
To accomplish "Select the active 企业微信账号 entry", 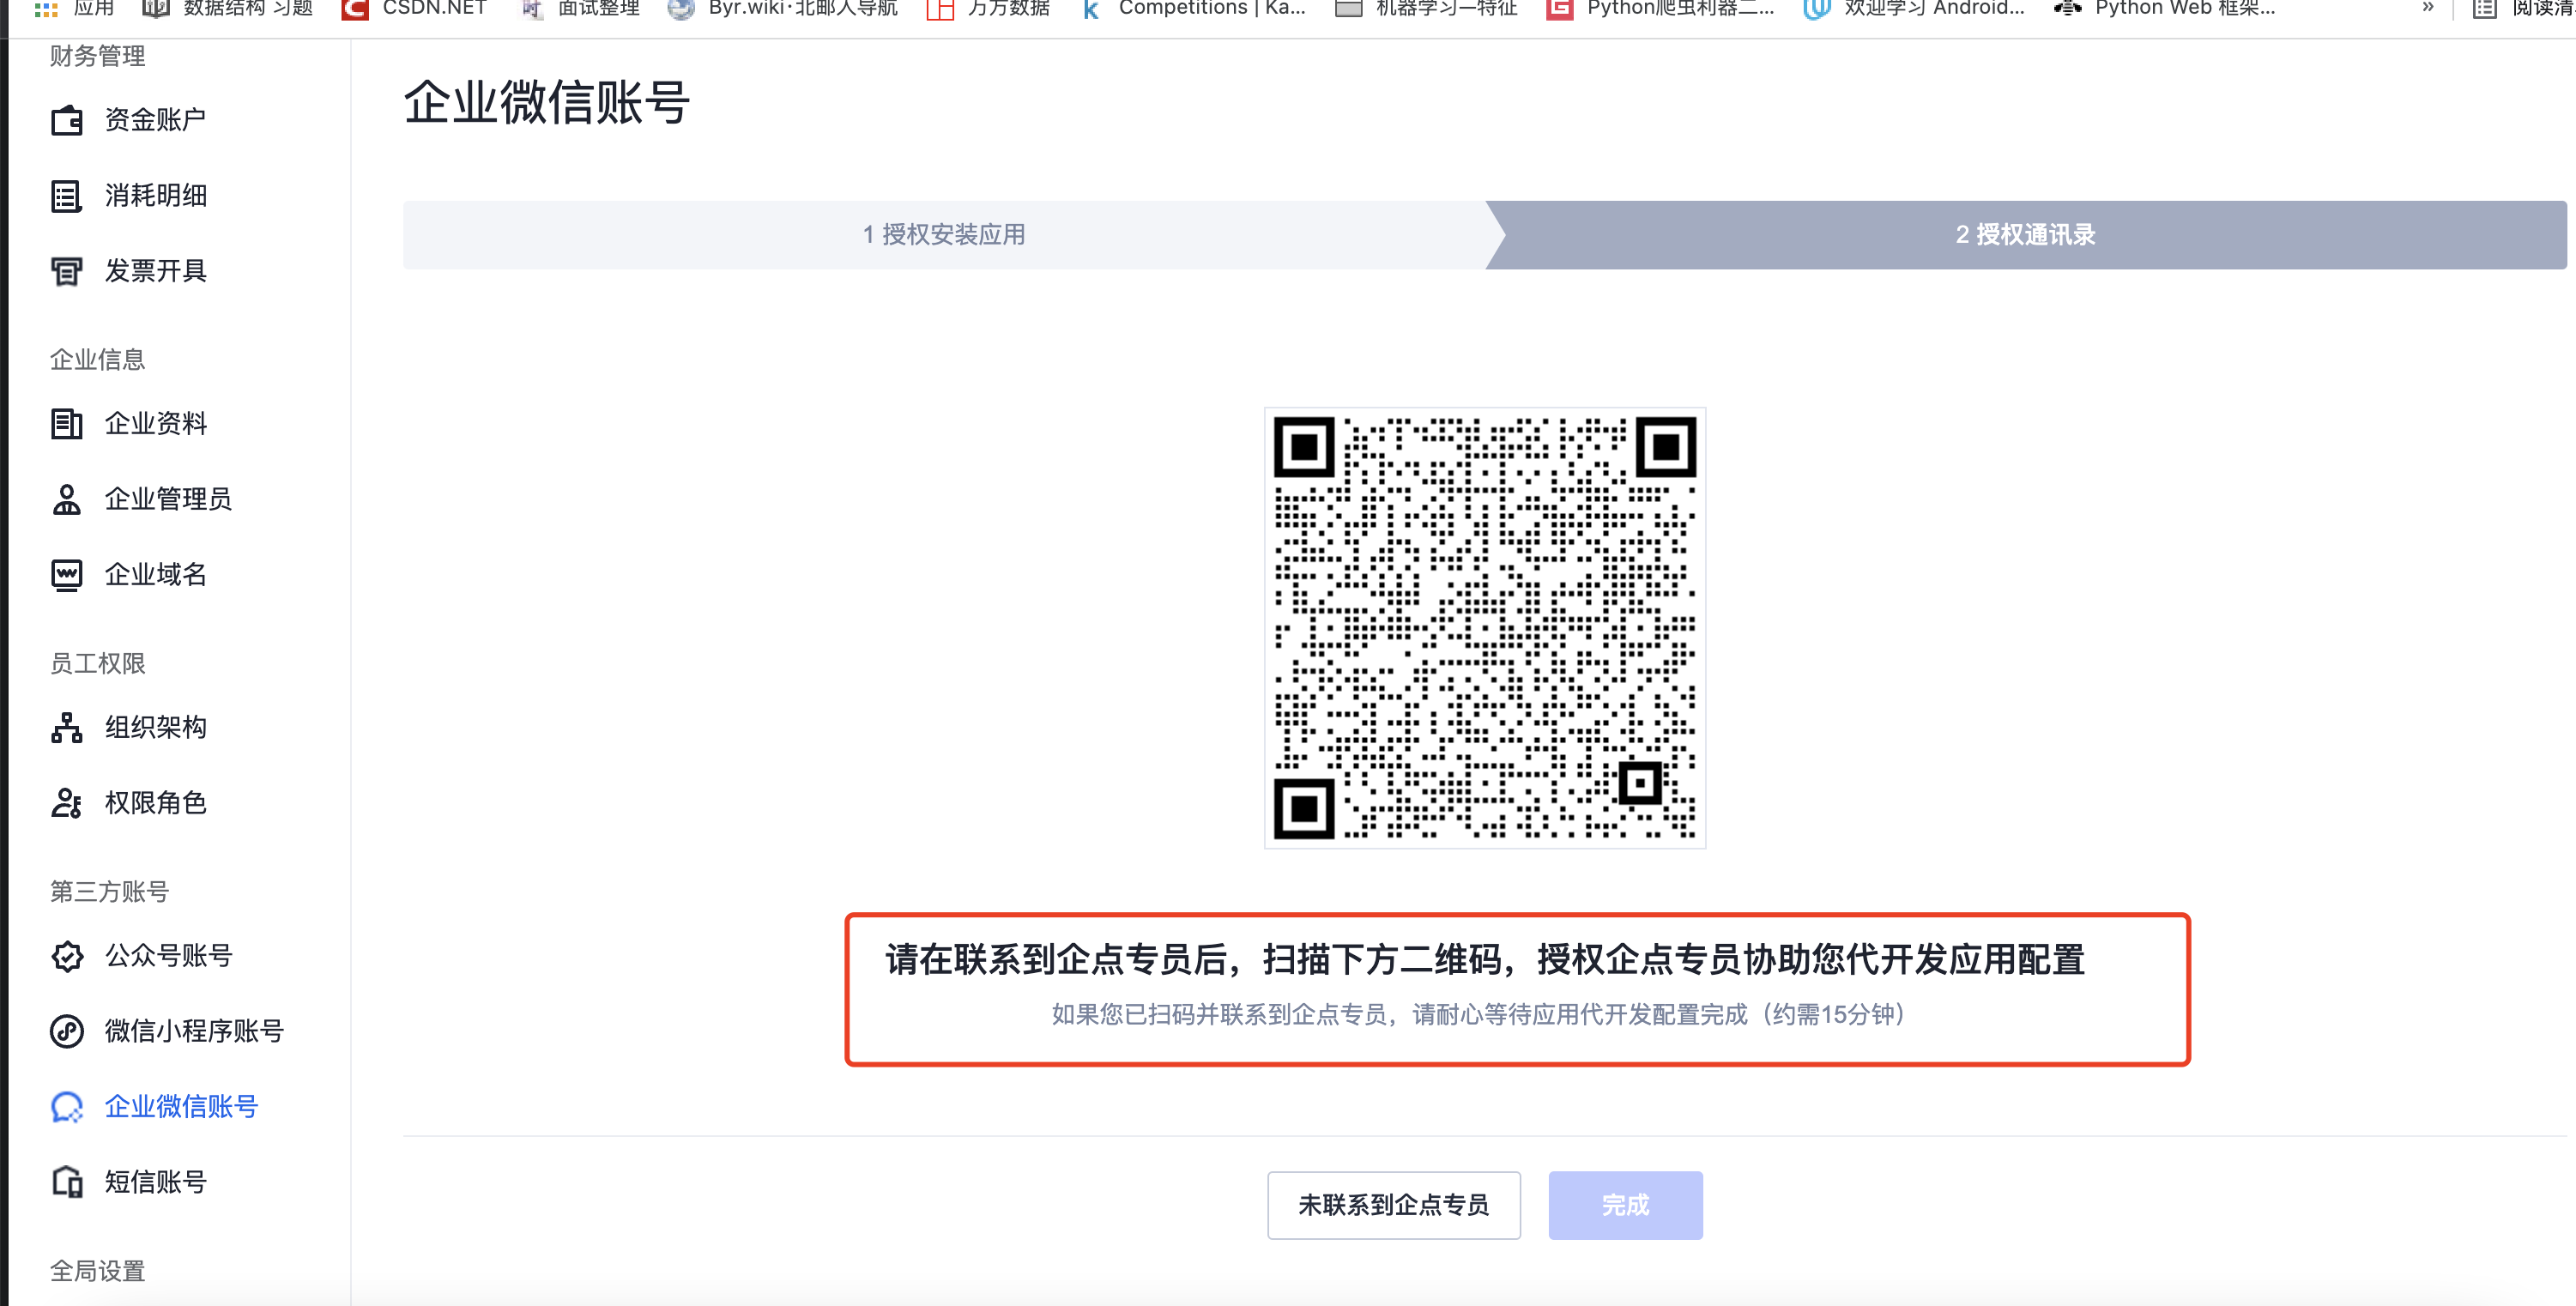I will 179,1107.
